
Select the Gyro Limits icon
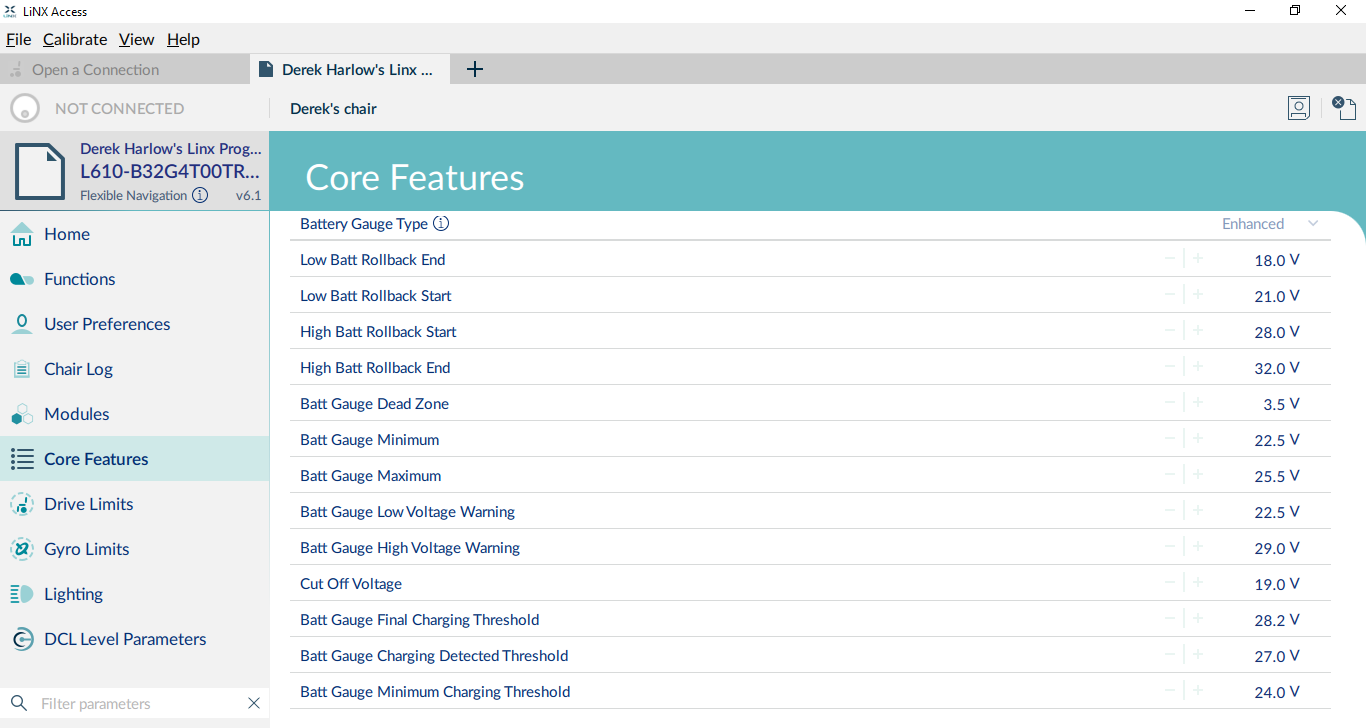[21, 549]
